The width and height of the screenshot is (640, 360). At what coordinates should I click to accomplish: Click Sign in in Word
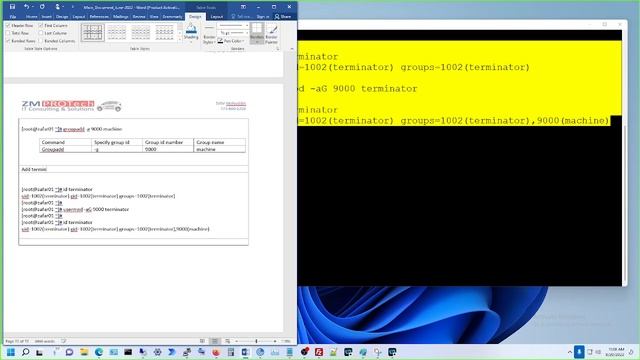tap(262, 16)
